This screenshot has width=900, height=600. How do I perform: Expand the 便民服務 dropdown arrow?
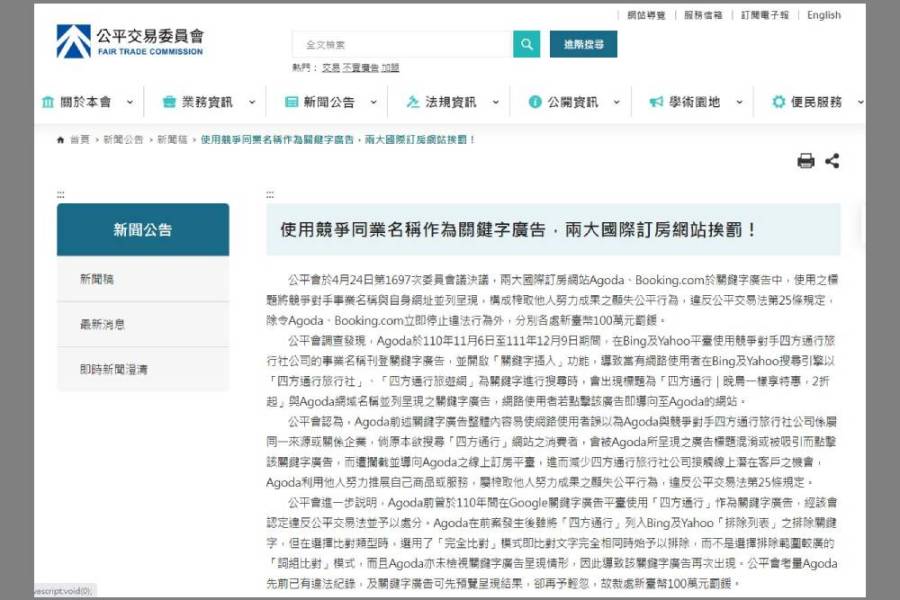point(860,103)
